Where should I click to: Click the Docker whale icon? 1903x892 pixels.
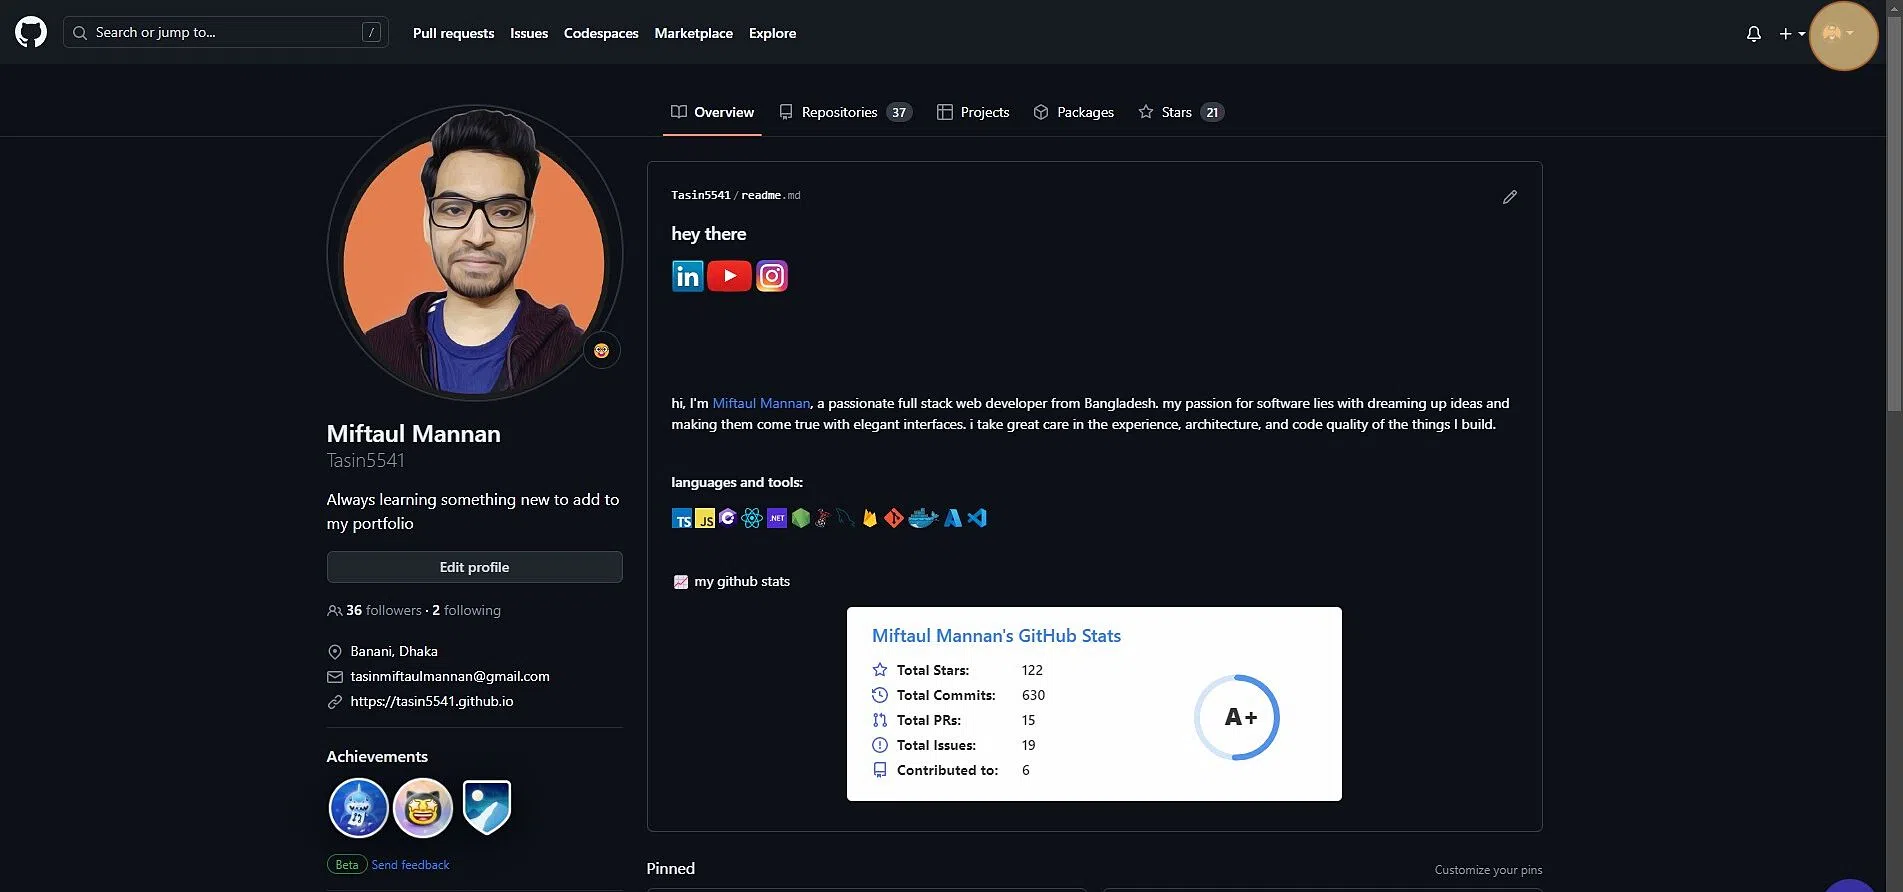pos(923,518)
